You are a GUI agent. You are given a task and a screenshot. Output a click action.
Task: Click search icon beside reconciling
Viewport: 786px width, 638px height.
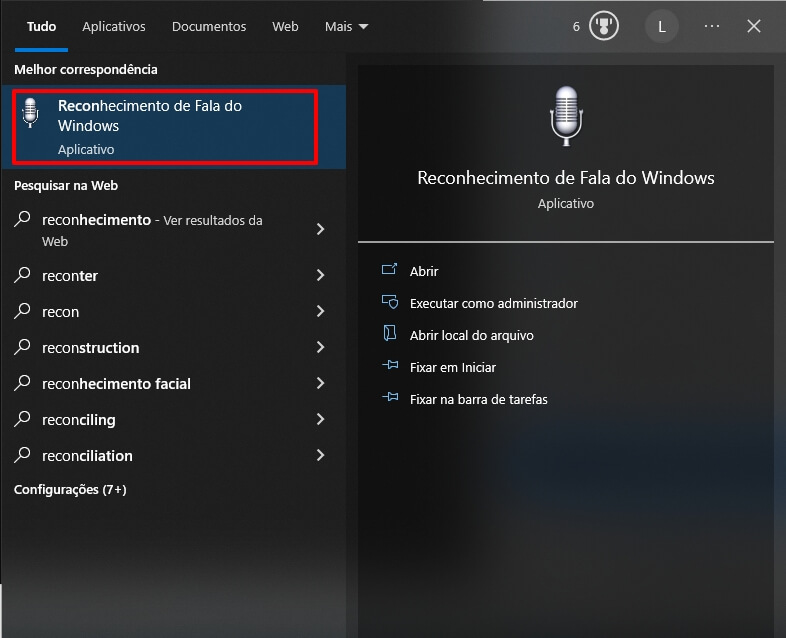click(23, 419)
